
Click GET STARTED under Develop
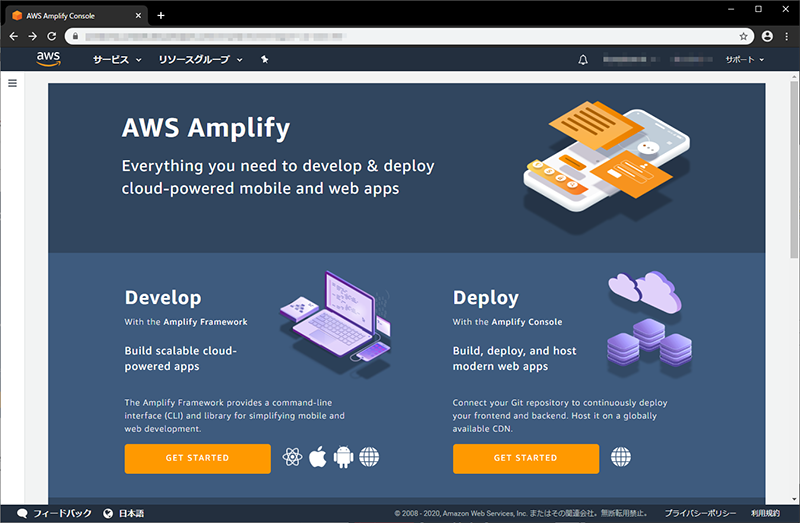197,458
